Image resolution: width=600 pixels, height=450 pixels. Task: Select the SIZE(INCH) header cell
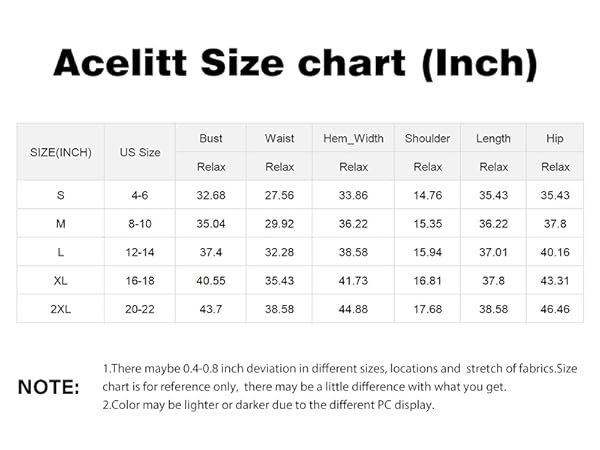60,152
